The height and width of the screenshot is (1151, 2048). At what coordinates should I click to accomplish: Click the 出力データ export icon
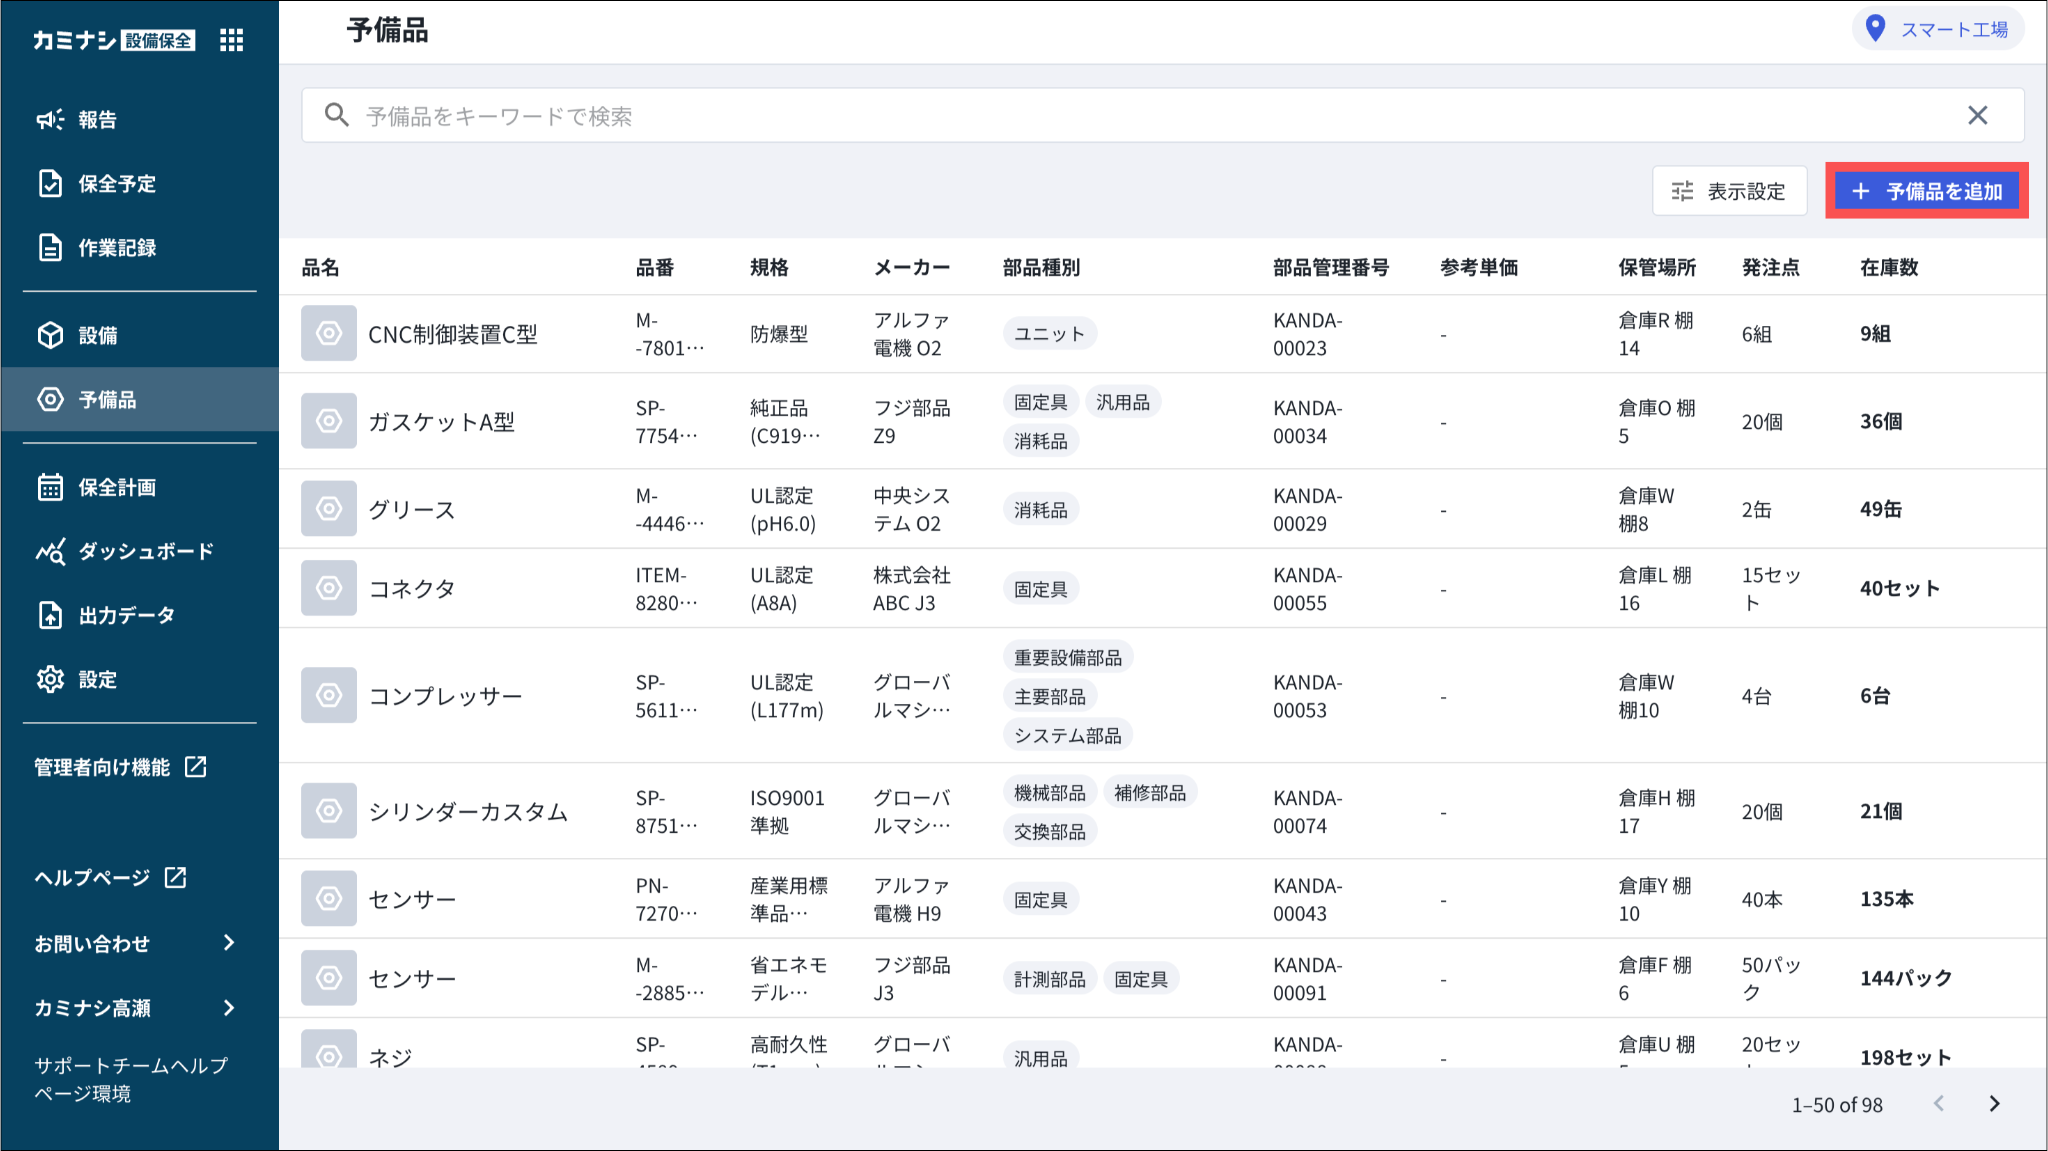point(51,616)
